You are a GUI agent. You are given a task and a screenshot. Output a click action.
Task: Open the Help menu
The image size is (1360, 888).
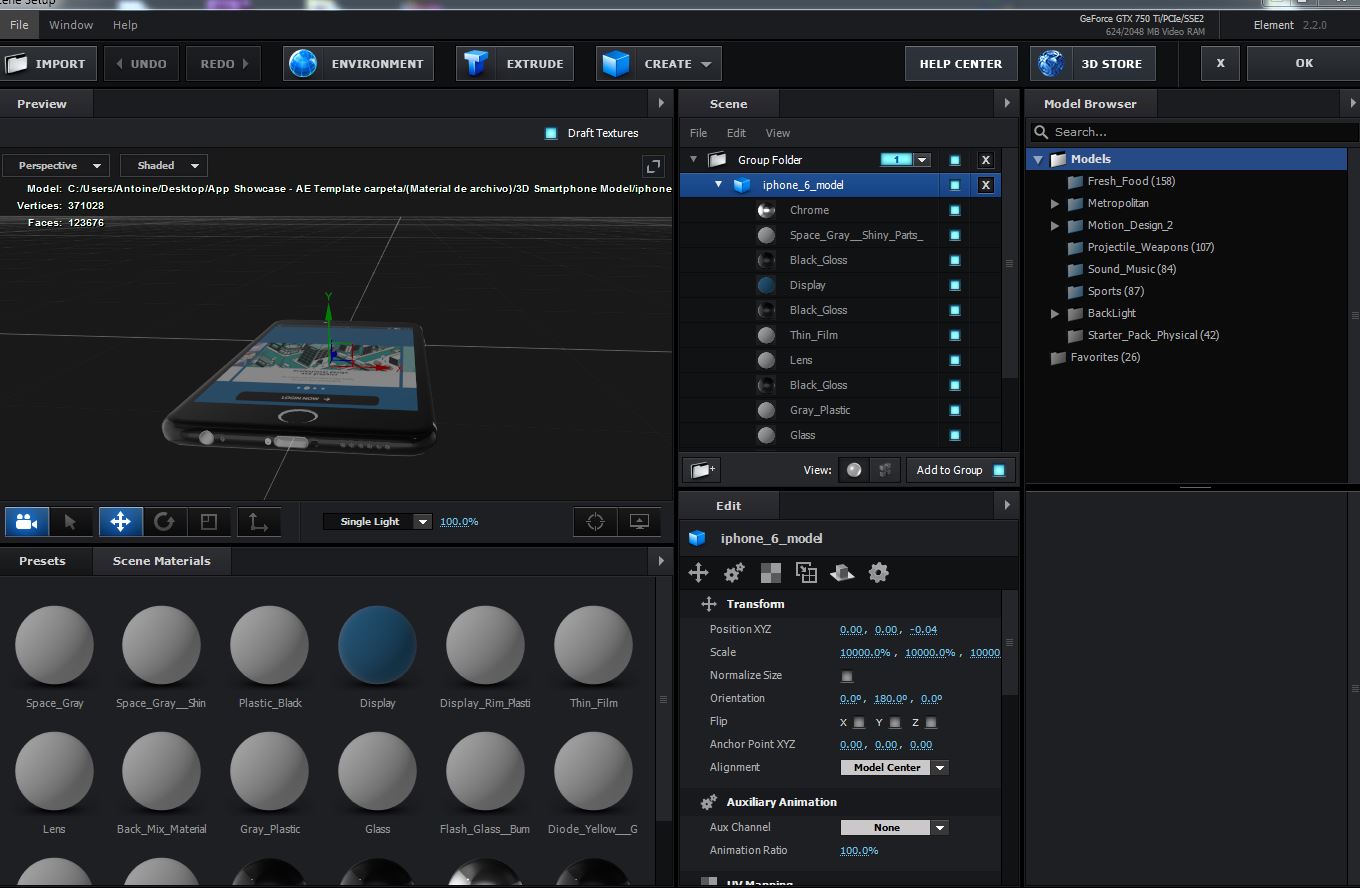(125, 25)
